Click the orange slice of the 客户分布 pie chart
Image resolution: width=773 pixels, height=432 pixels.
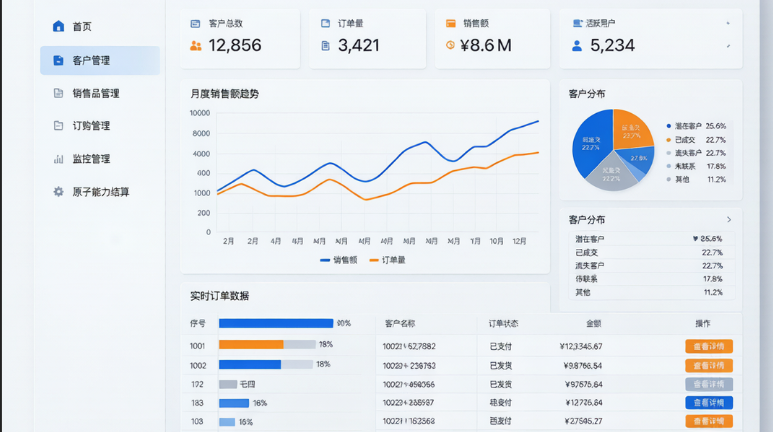coord(631,129)
